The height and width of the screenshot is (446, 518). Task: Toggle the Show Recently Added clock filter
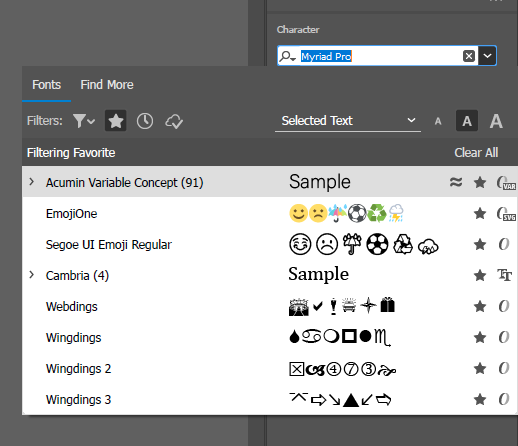pyautogui.click(x=145, y=121)
